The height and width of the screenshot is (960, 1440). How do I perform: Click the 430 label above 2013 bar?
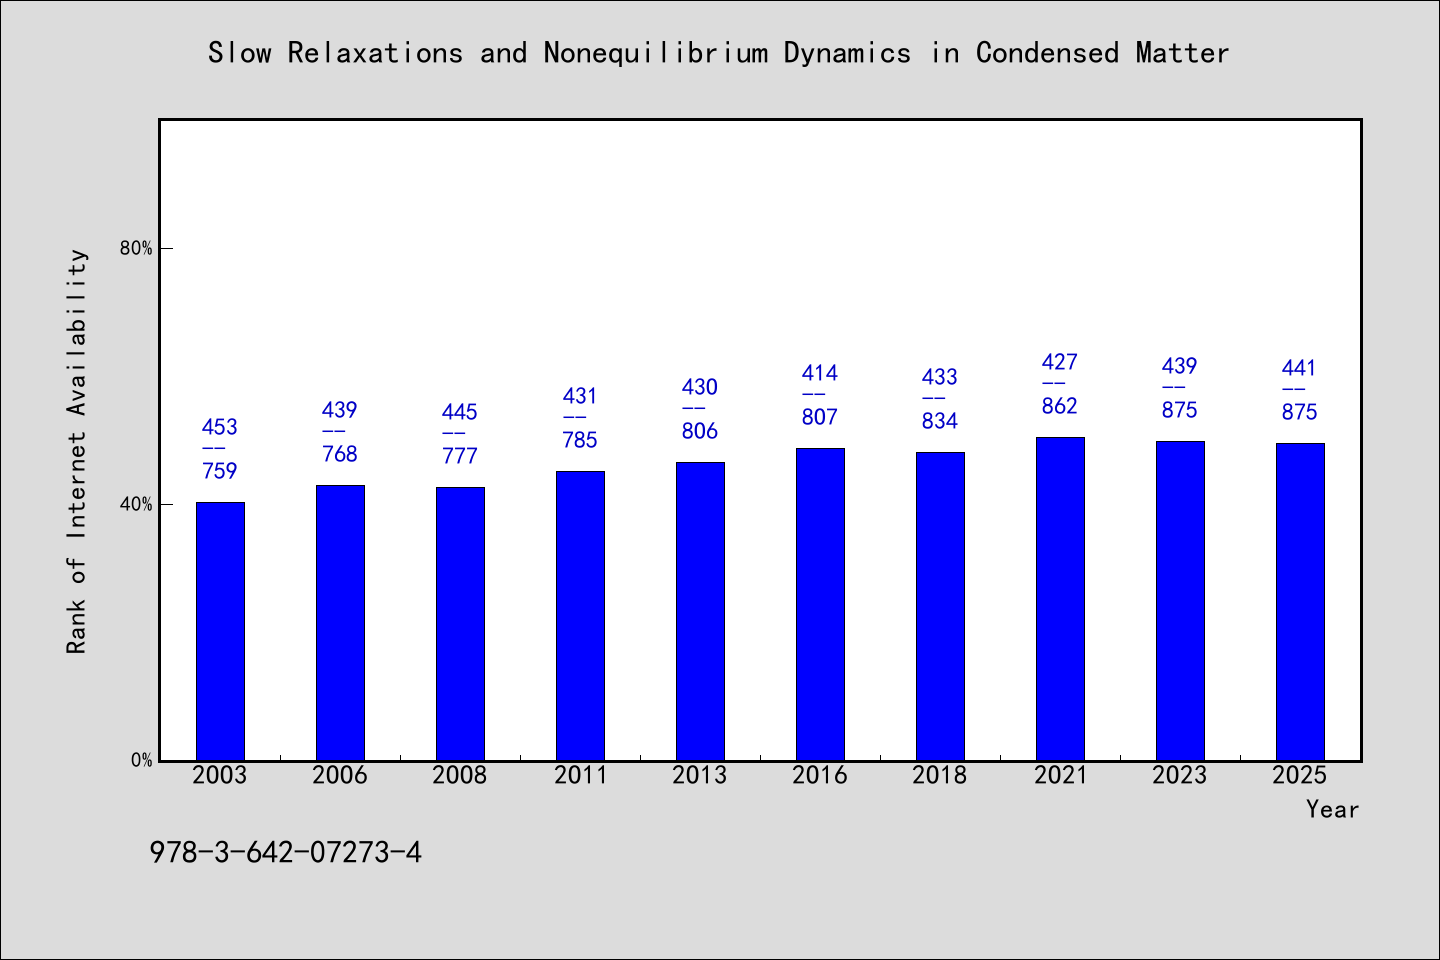pyautogui.click(x=700, y=388)
